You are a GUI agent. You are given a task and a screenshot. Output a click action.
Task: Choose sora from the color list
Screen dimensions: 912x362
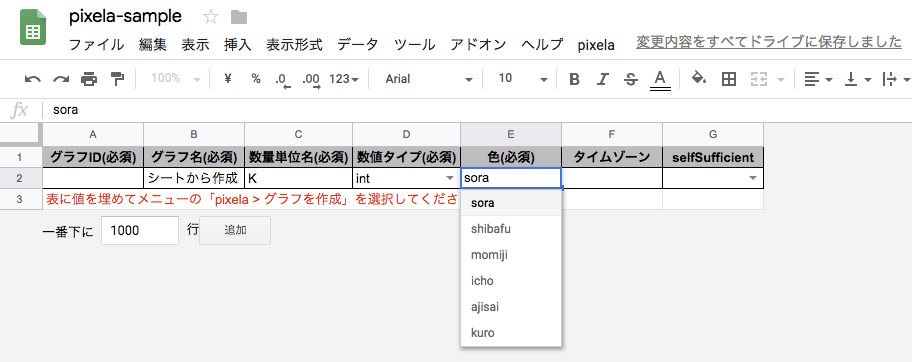(511, 203)
